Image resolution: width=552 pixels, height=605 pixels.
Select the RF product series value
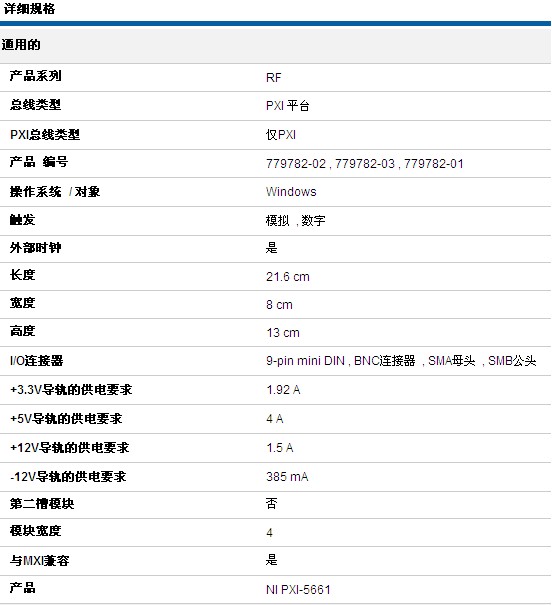273,78
